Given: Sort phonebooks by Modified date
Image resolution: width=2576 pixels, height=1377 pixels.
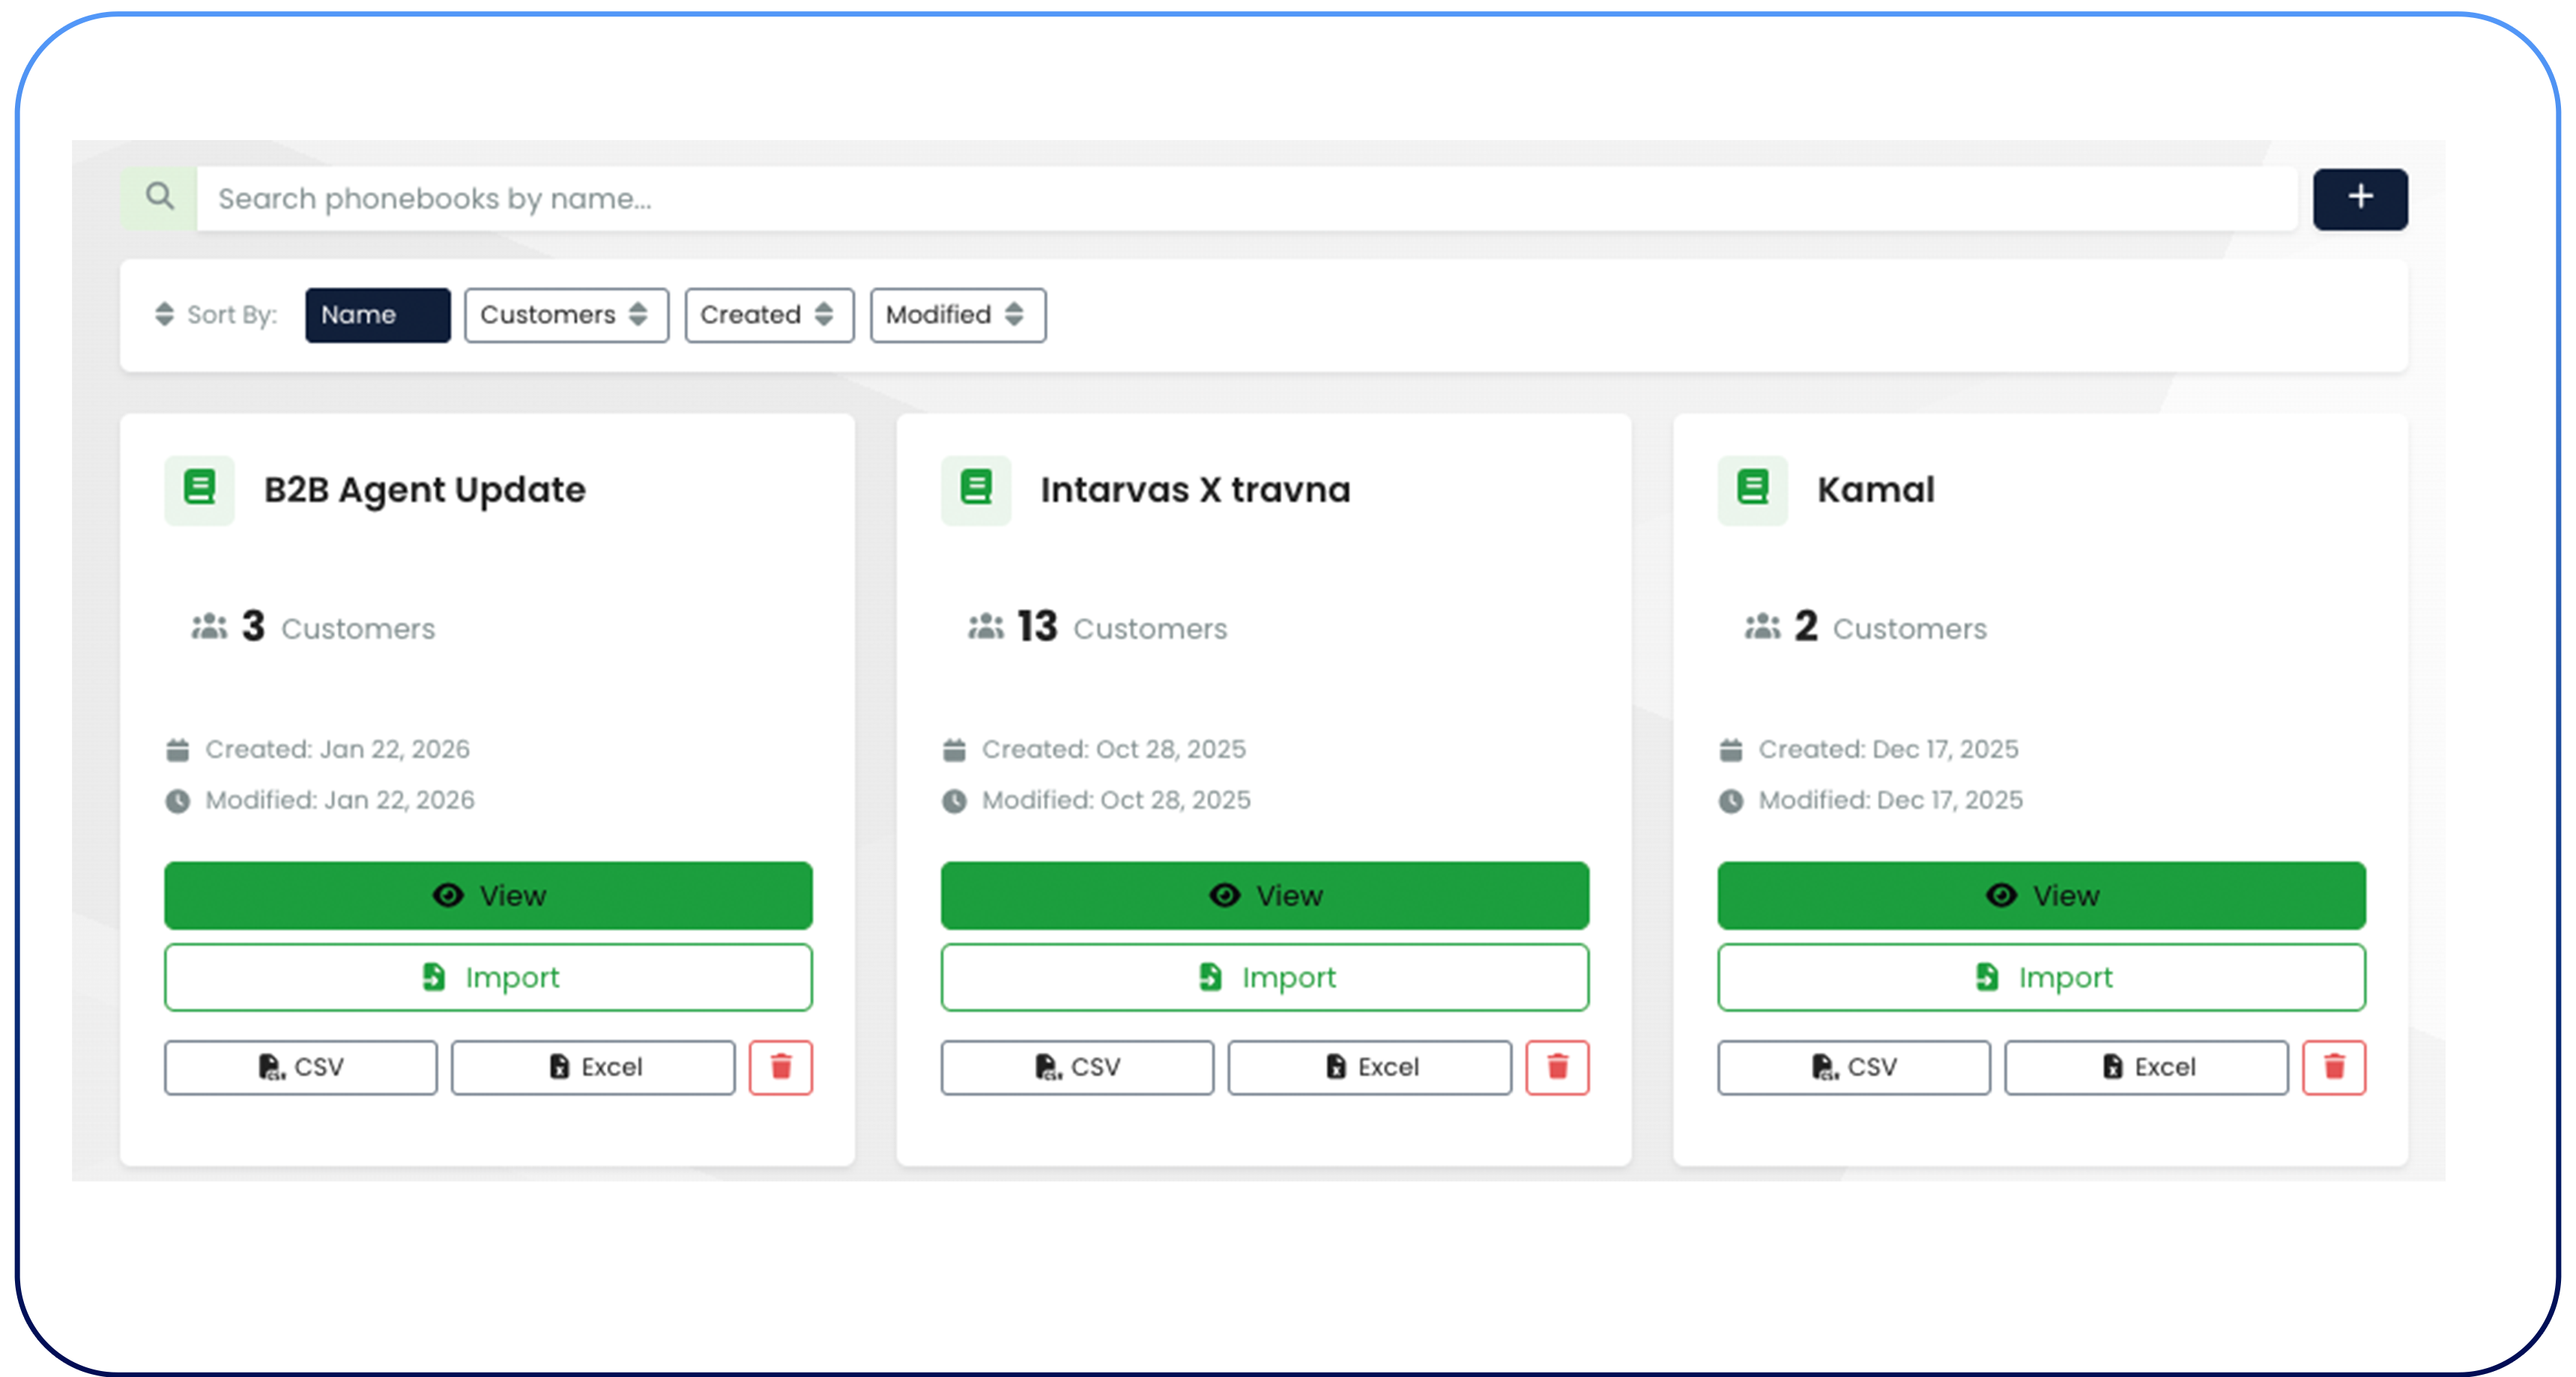Looking at the screenshot, I should (957, 315).
